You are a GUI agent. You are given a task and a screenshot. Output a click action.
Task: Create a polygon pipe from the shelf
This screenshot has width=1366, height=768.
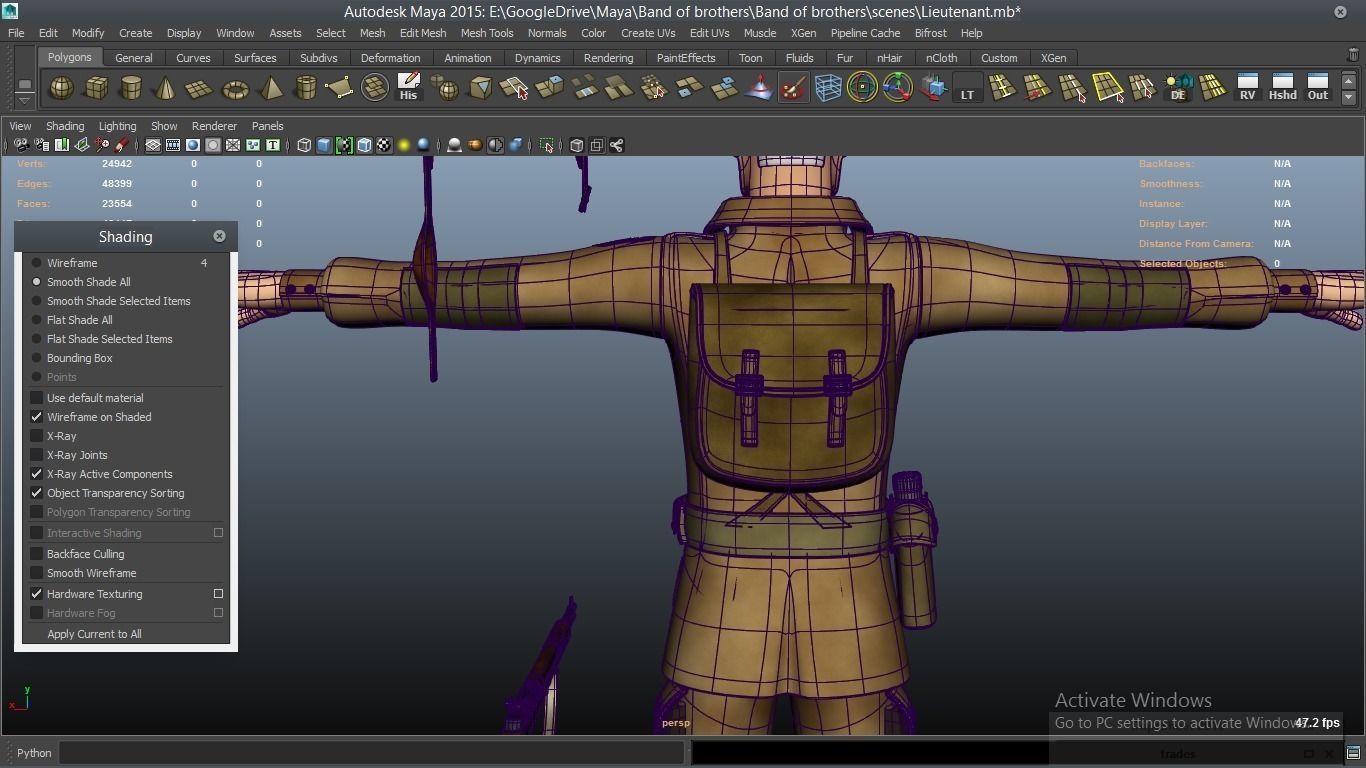(x=305, y=88)
